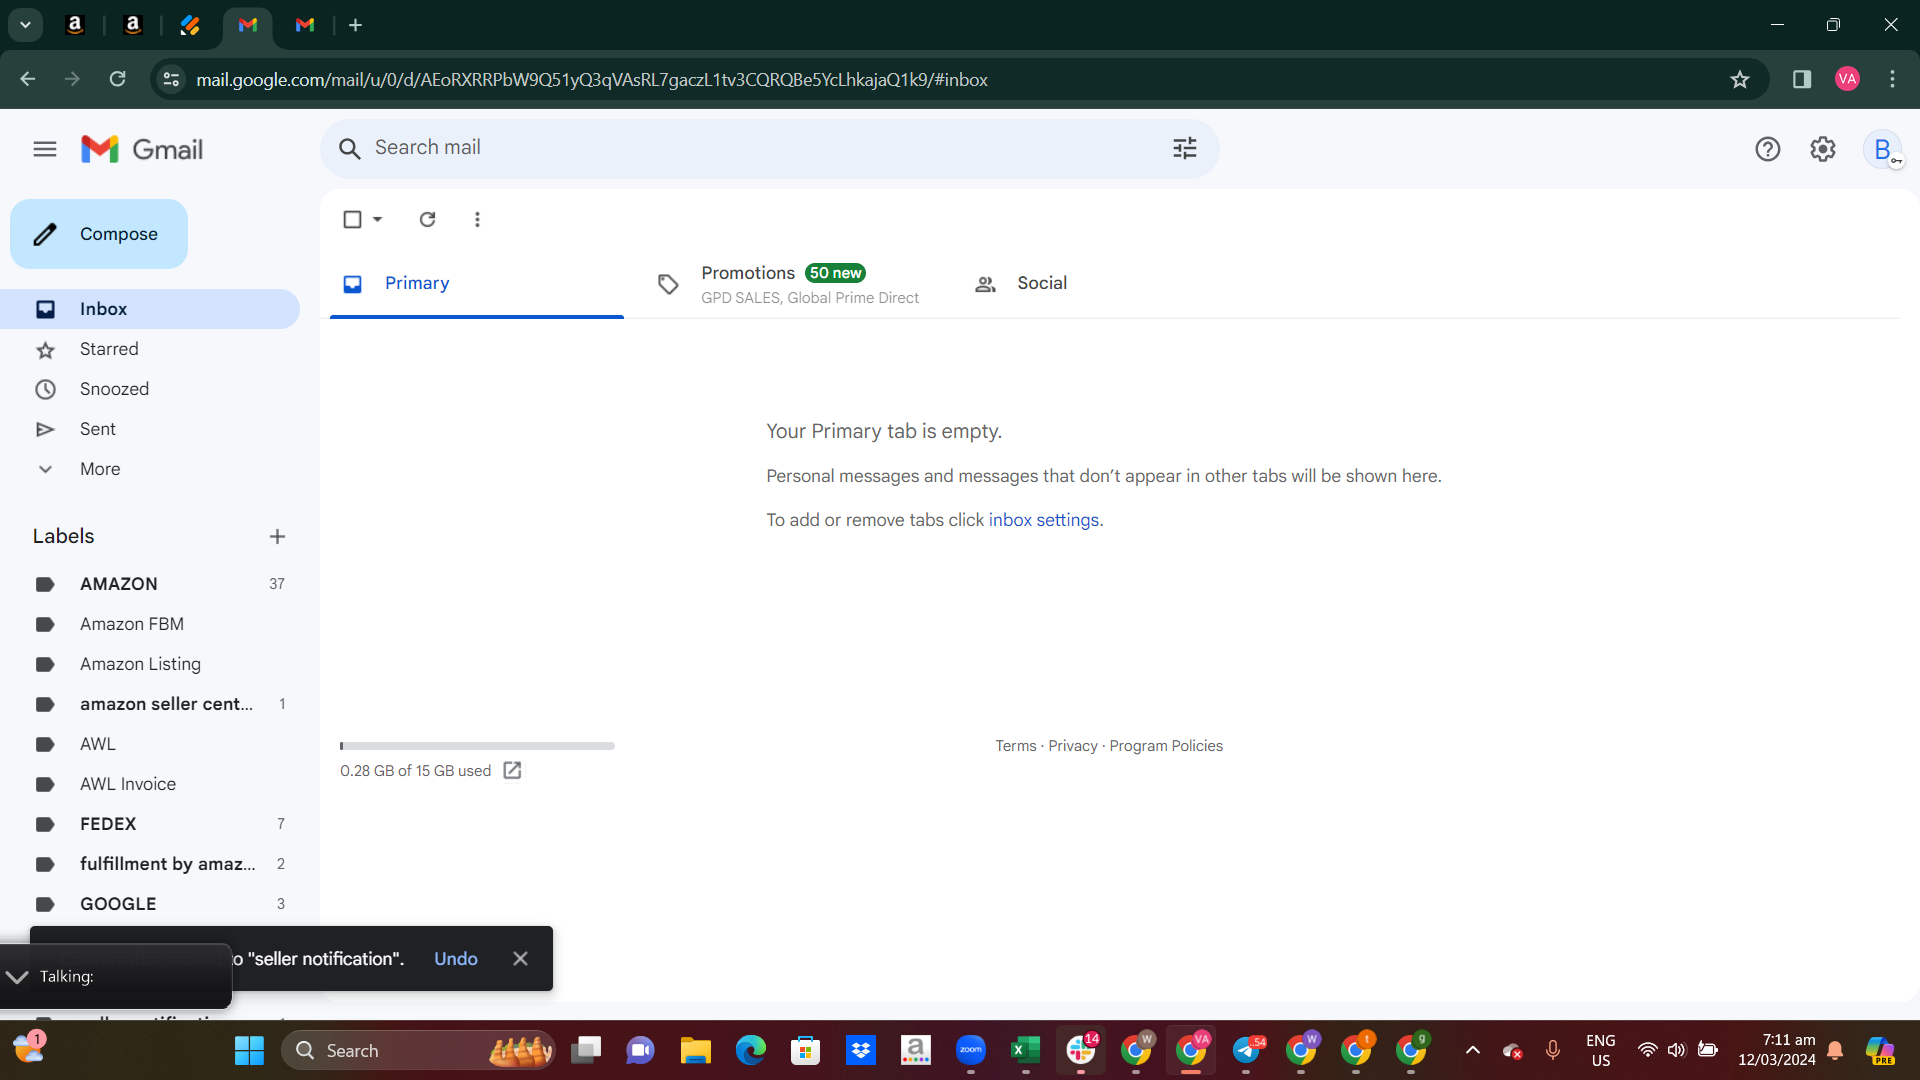Screen dimensions: 1920x1080
Task: Open the Snoozed folder
Action: coord(150,389)
